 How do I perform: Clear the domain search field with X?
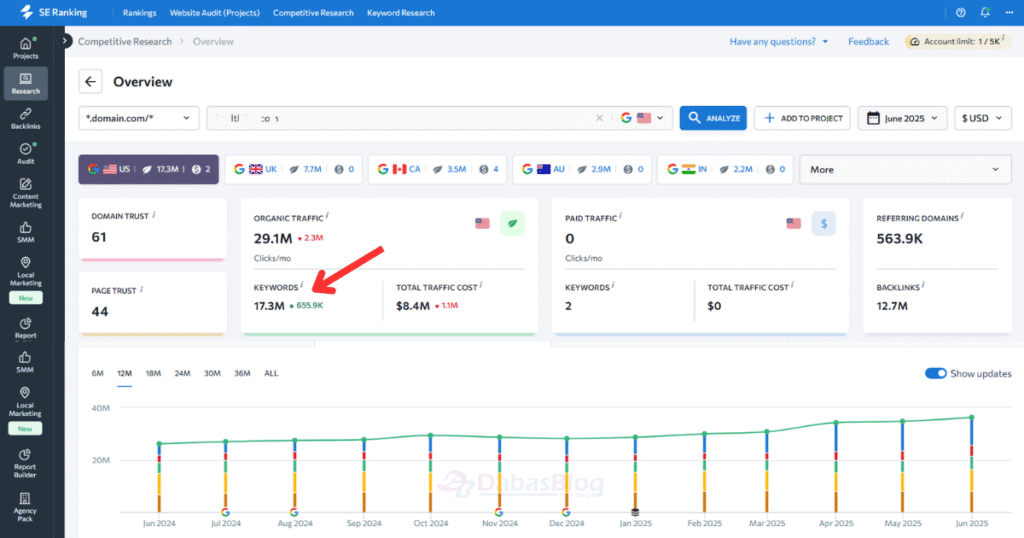pos(599,118)
